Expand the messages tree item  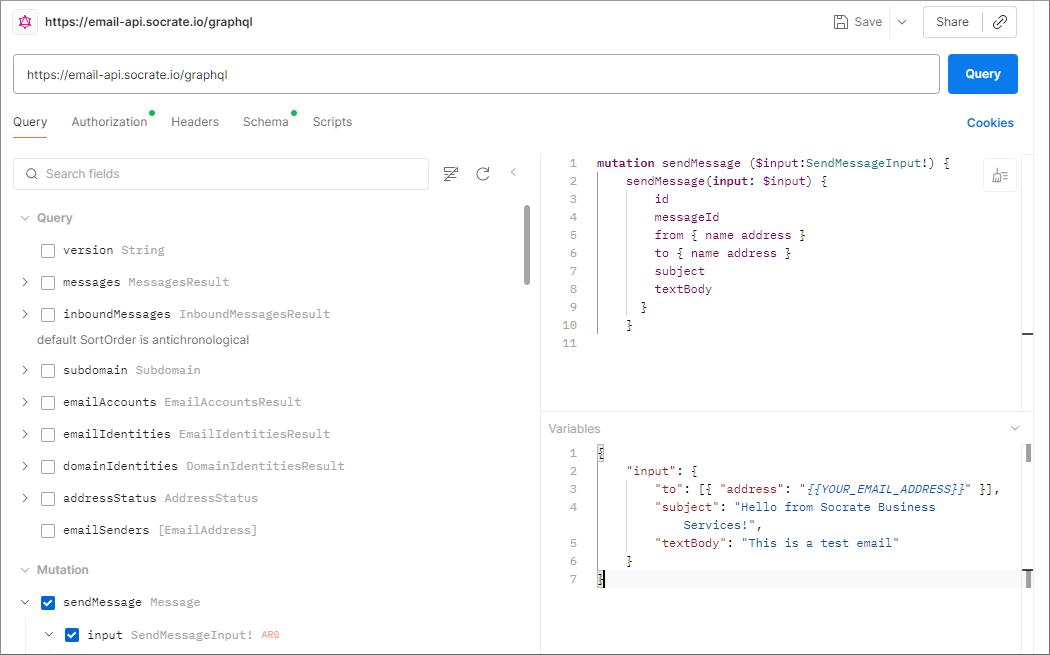click(24, 282)
